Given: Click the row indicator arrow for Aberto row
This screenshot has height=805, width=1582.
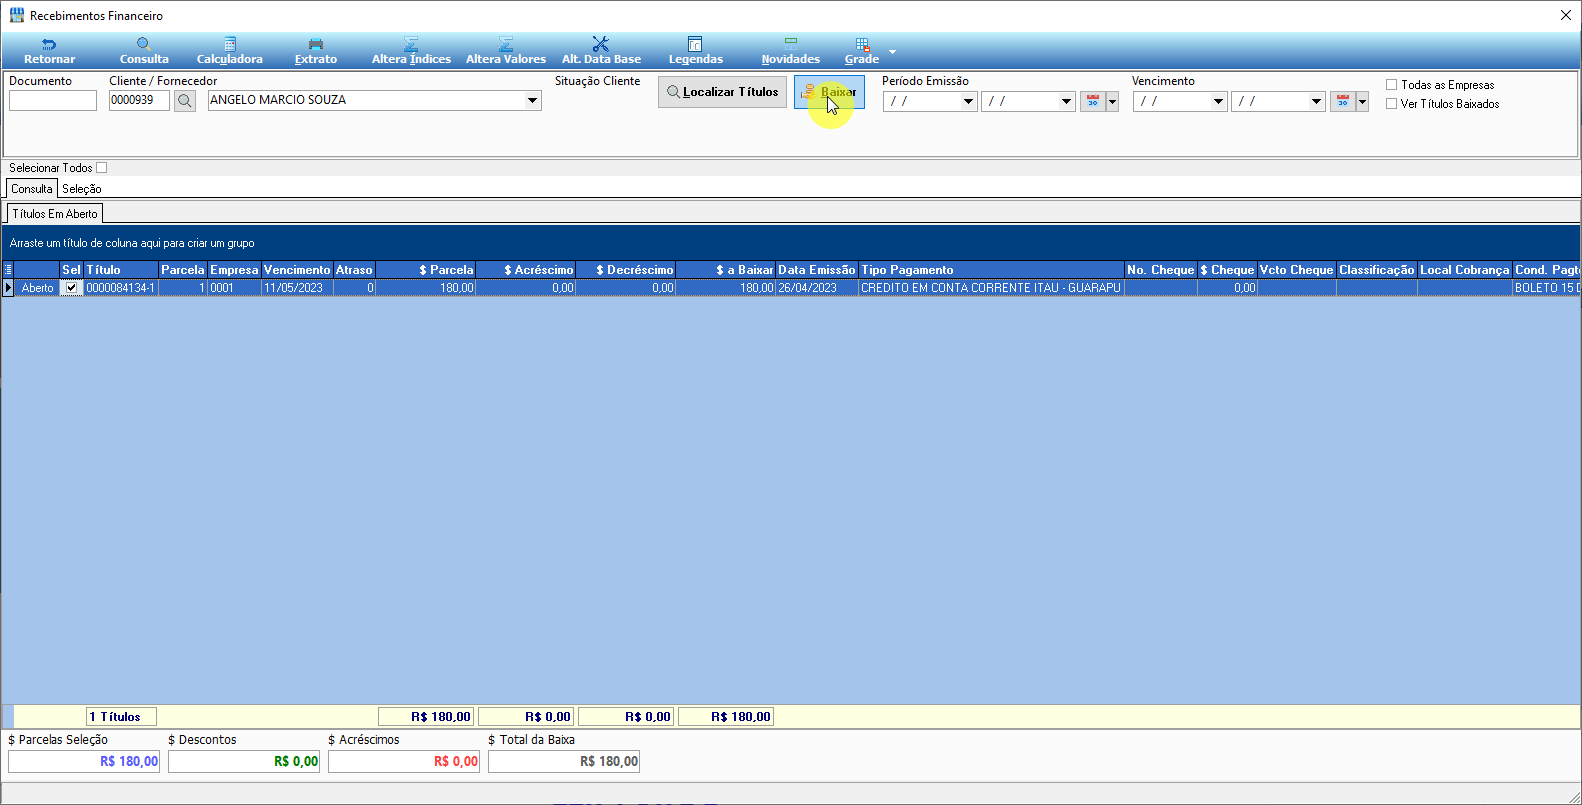Looking at the screenshot, I should pos(8,288).
